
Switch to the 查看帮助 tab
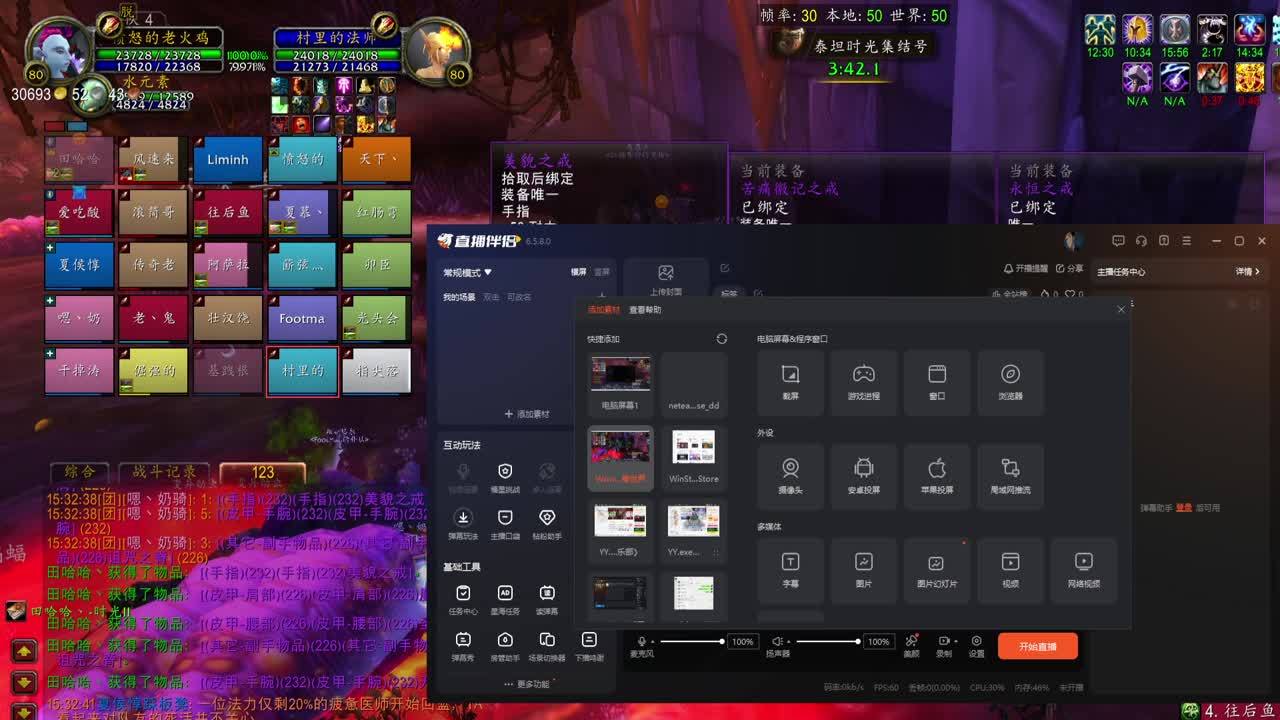coord(645,310)
